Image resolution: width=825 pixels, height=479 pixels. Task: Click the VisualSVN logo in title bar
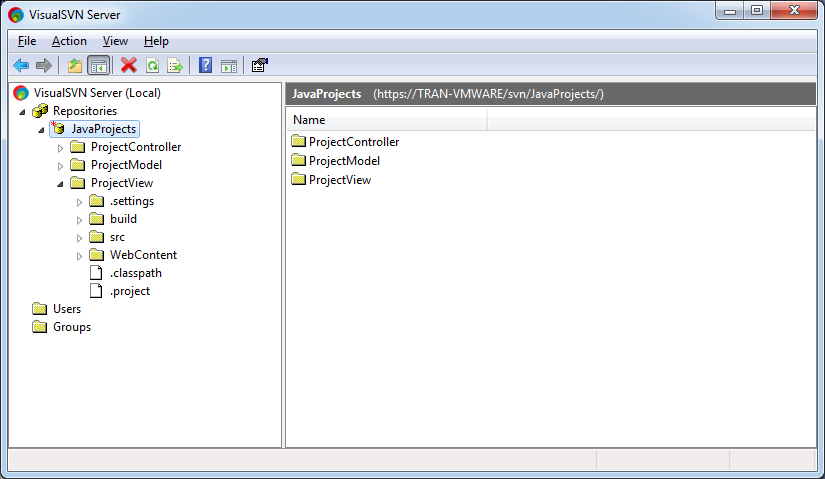[x=16, y=15]
